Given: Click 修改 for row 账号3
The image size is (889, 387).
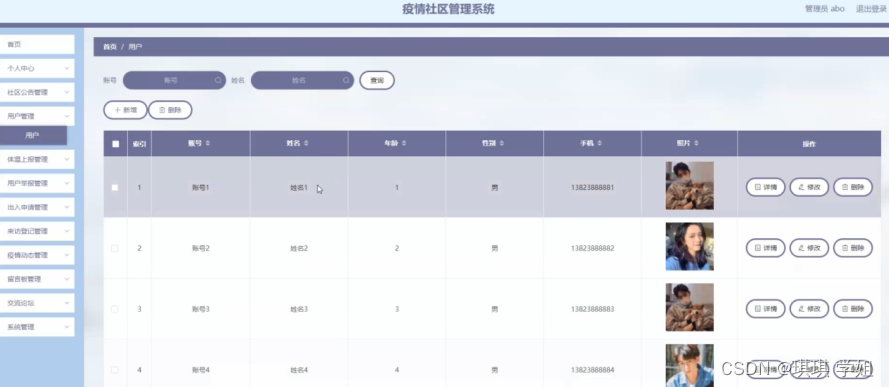Looking at the screenshot, I should (809, 309).
